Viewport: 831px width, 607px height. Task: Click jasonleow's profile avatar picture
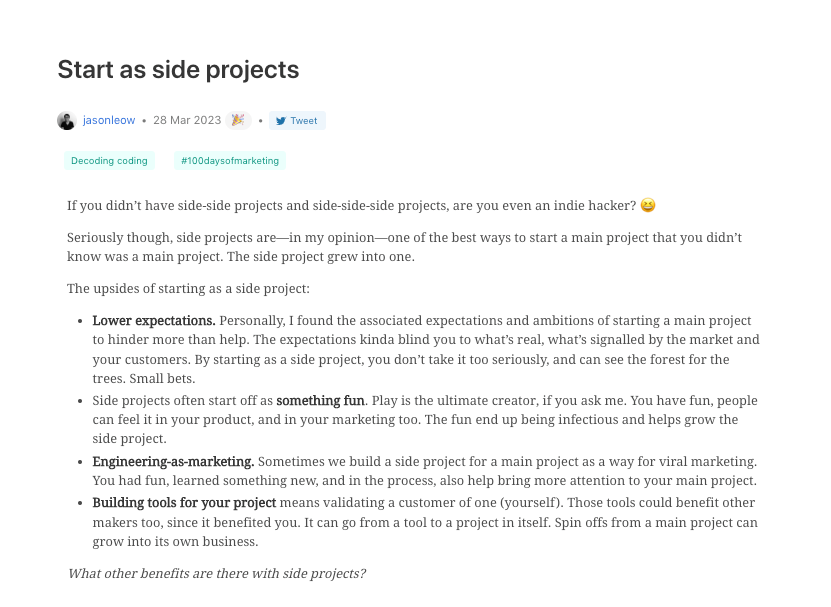(66, 121)
